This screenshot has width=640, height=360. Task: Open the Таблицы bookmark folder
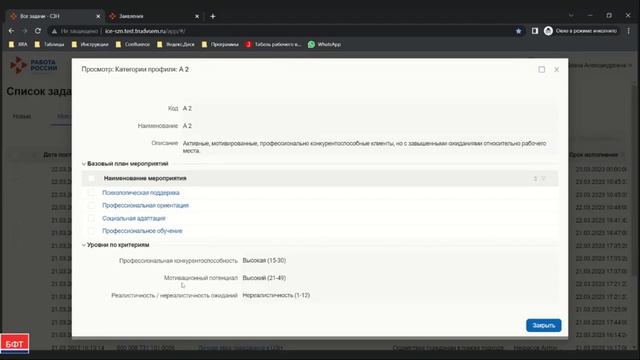pos(50,44)
